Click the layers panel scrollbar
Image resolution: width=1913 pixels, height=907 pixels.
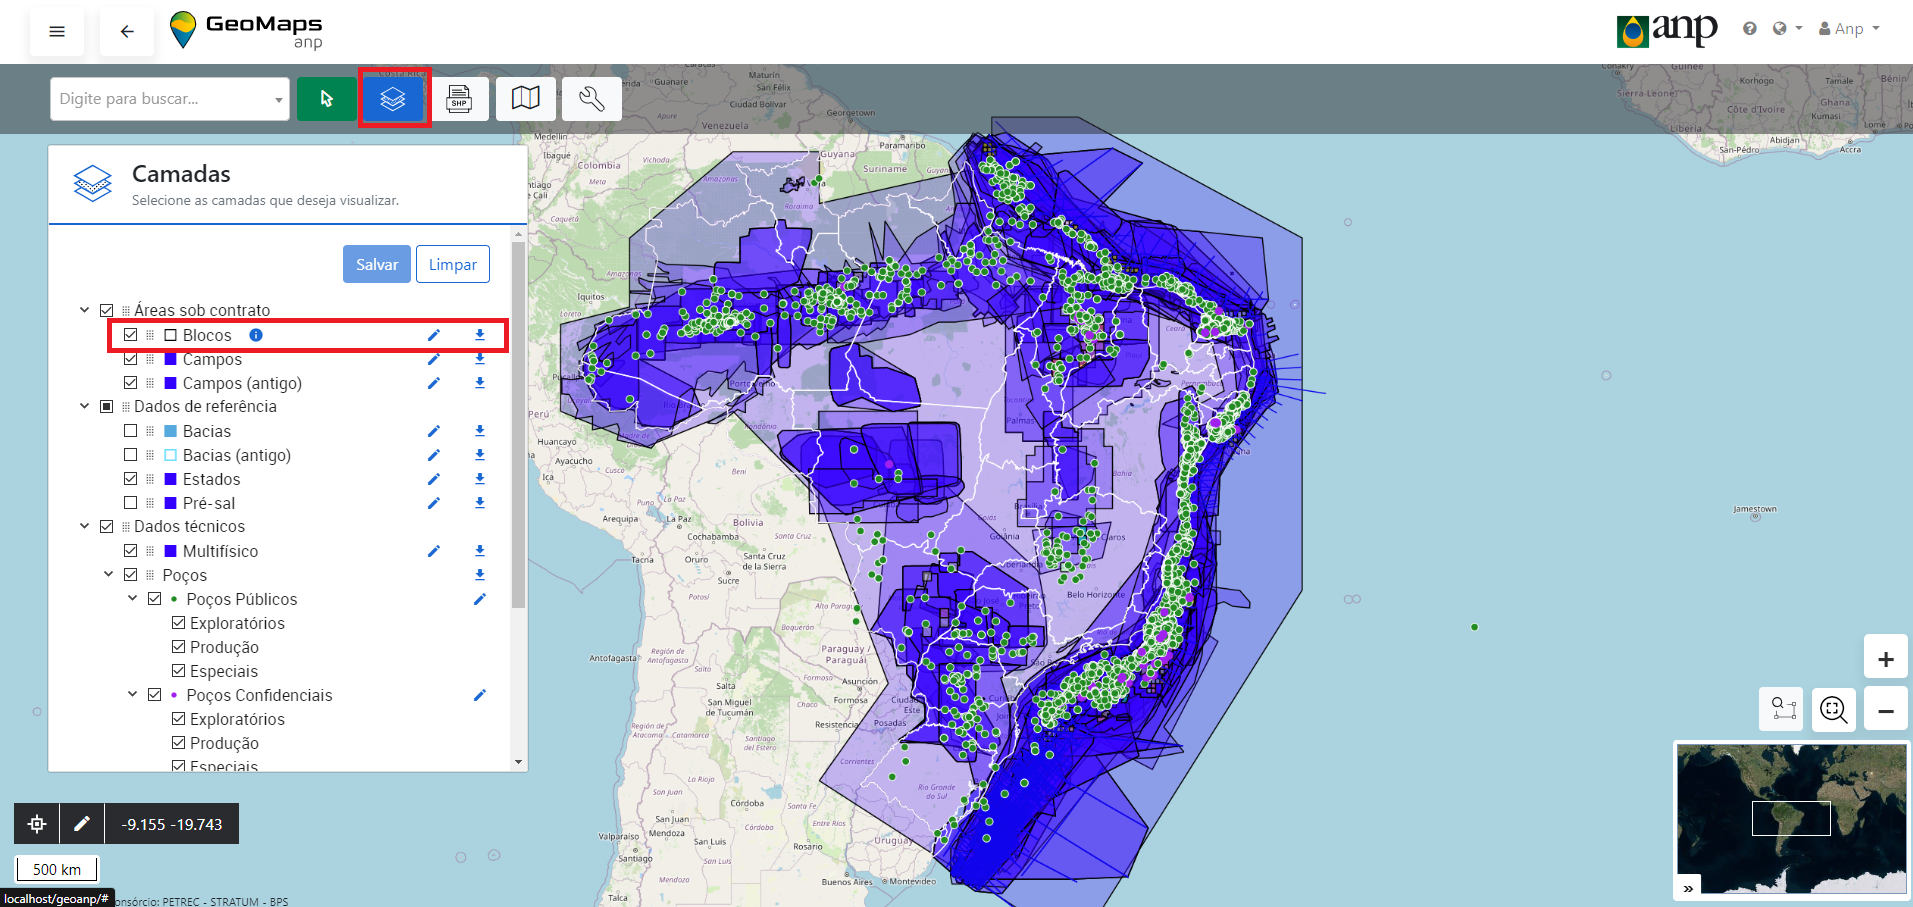click(518, 423)
